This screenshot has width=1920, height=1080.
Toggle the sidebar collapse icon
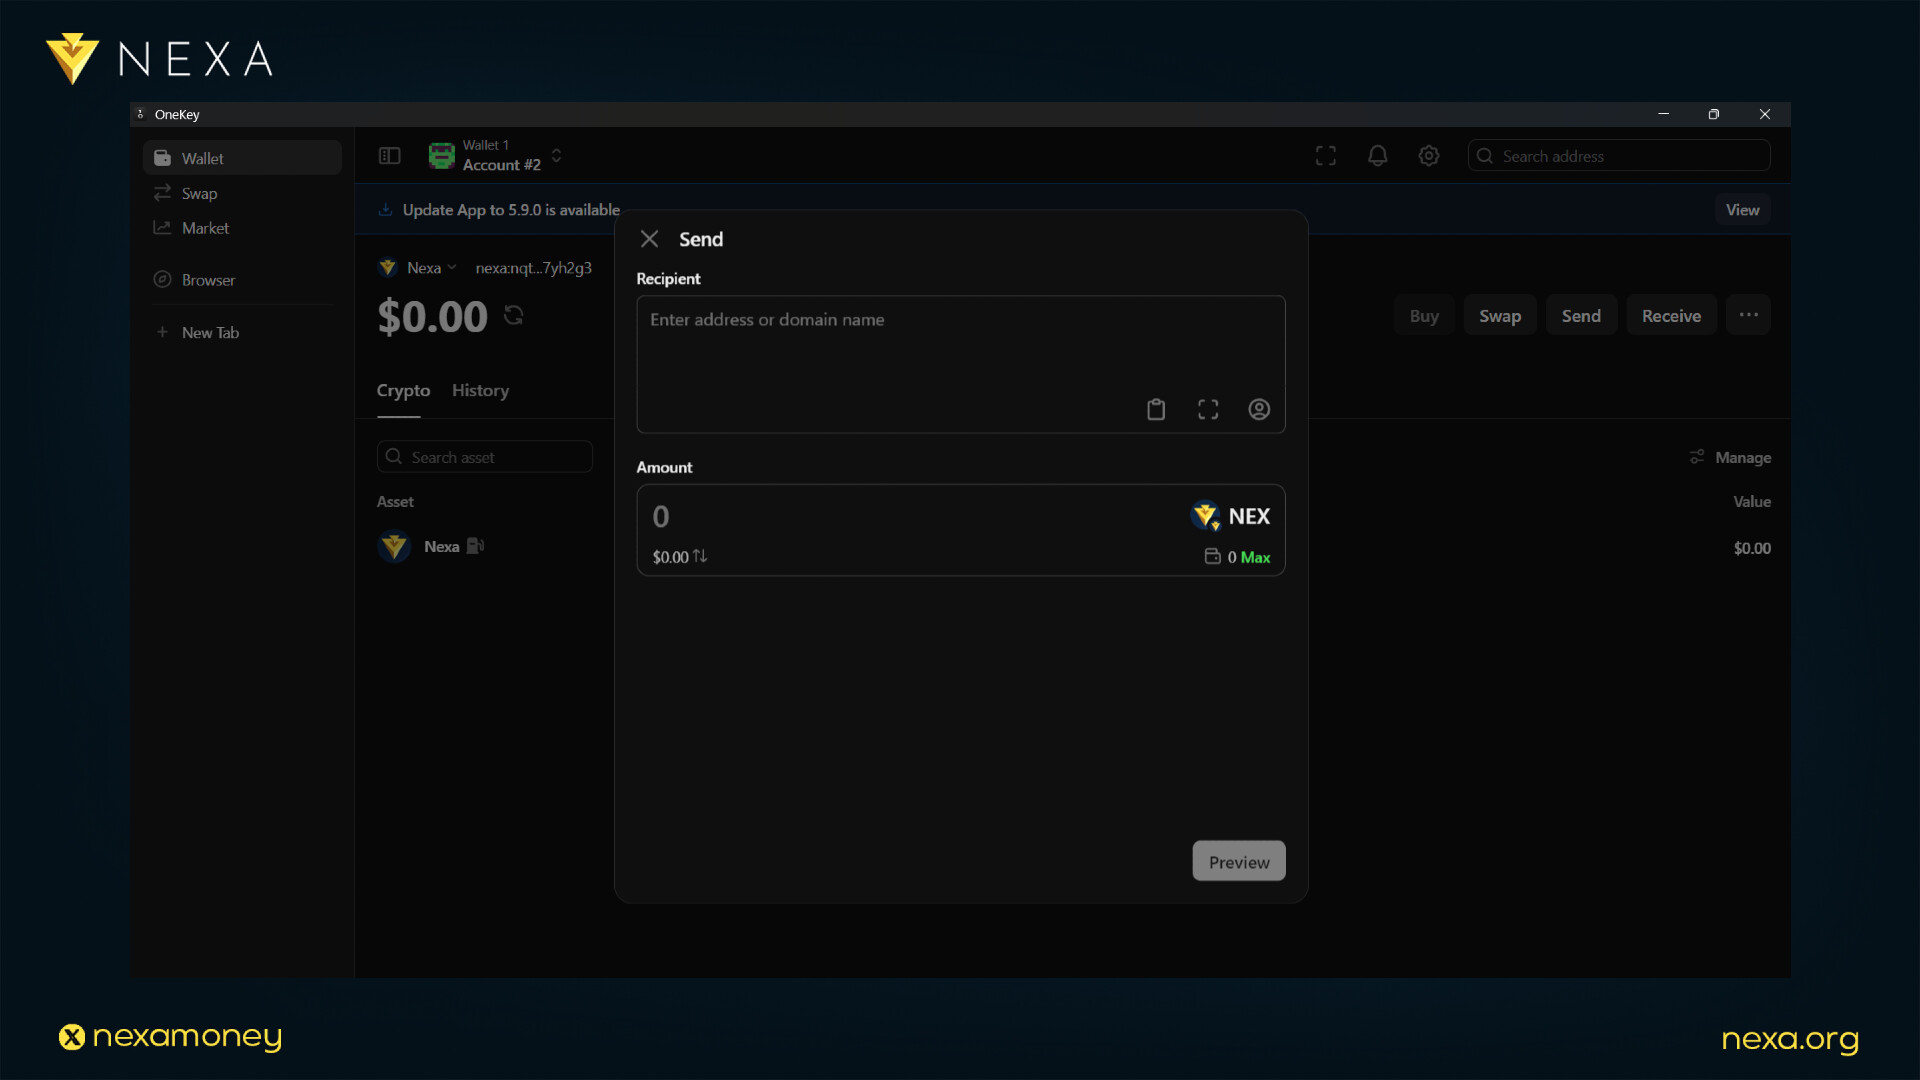coord(390,156)
